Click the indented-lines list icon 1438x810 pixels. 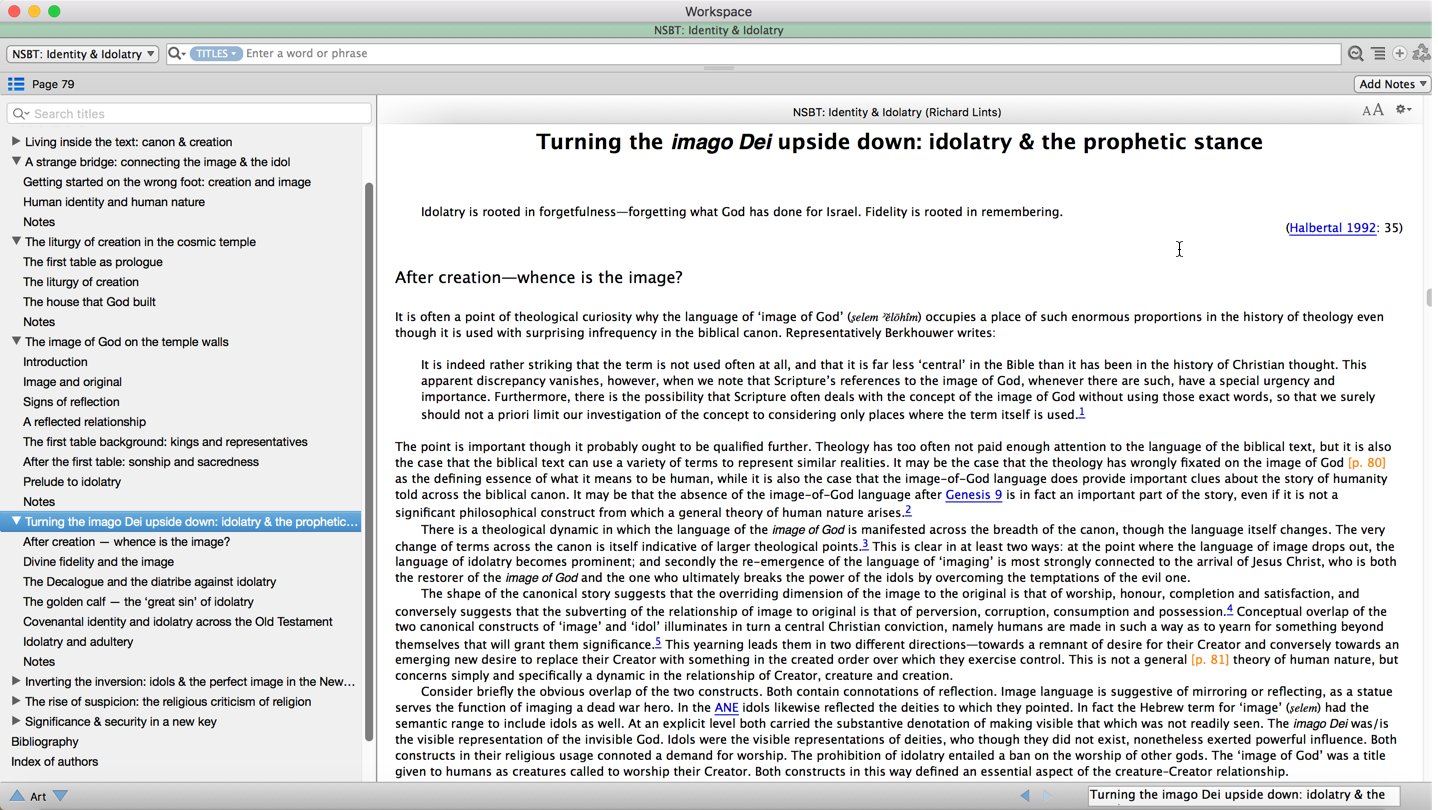click(1378, 54)
